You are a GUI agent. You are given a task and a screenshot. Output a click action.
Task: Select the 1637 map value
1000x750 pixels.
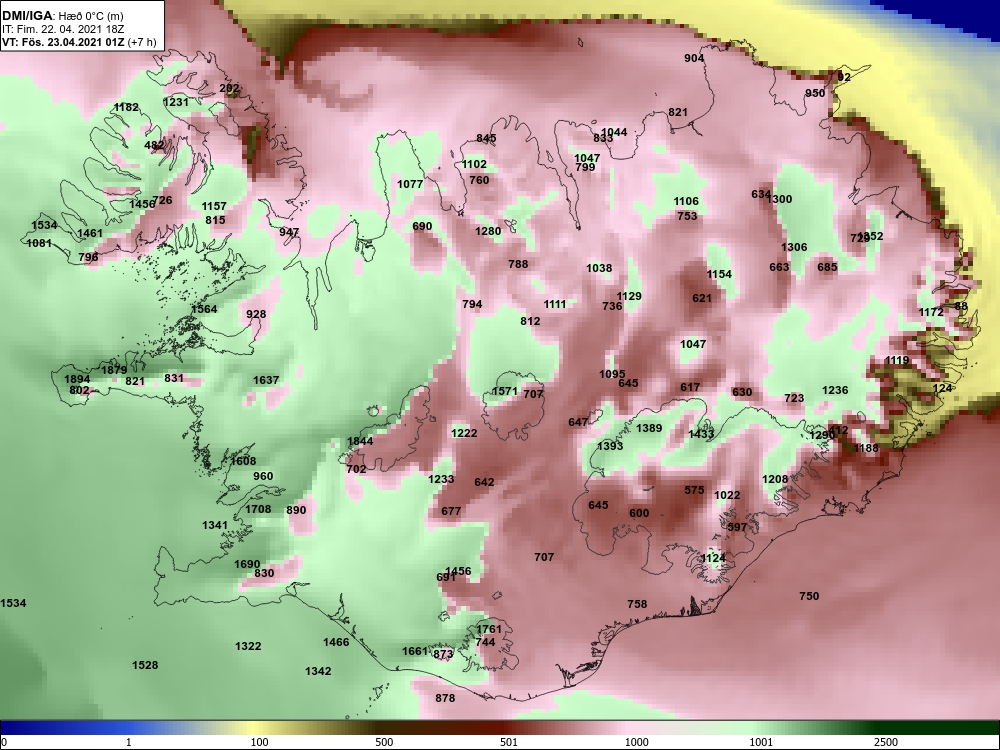266,380
